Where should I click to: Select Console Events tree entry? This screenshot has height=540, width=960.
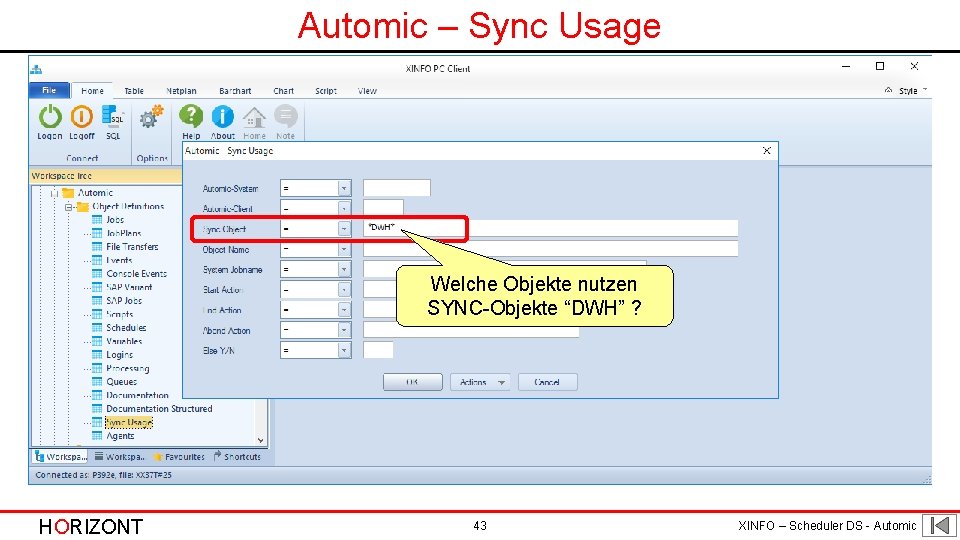pyautogui.click(x=137, y=274)
